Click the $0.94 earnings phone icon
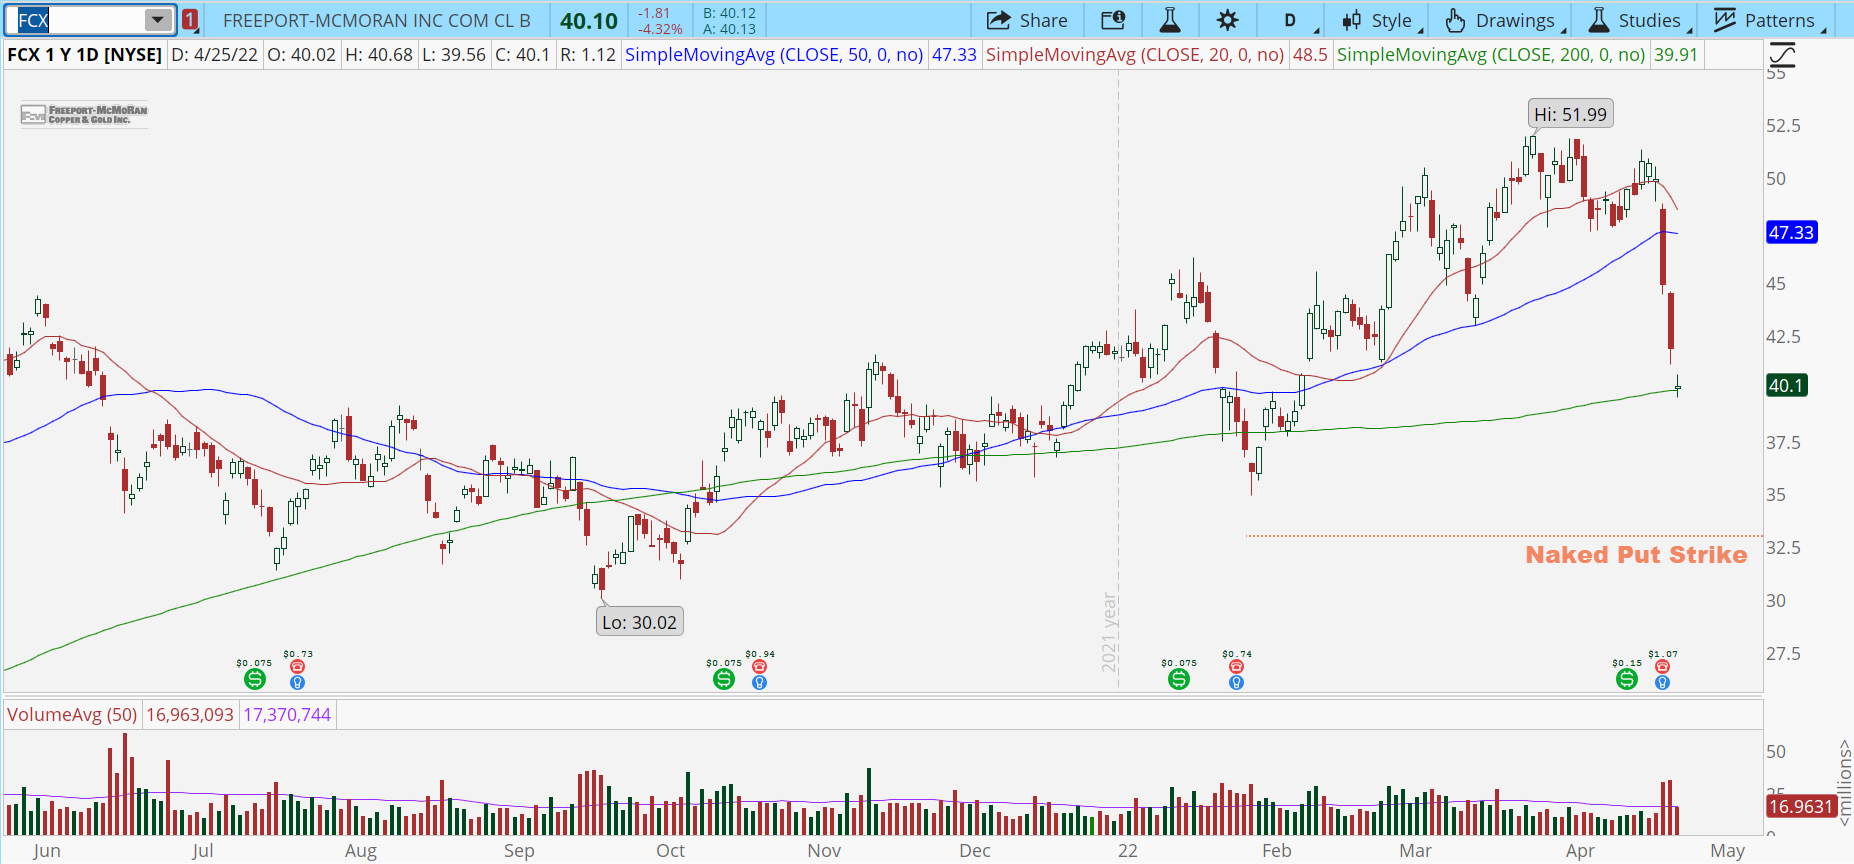1854x864 pixels. click(x=759, y=667)
